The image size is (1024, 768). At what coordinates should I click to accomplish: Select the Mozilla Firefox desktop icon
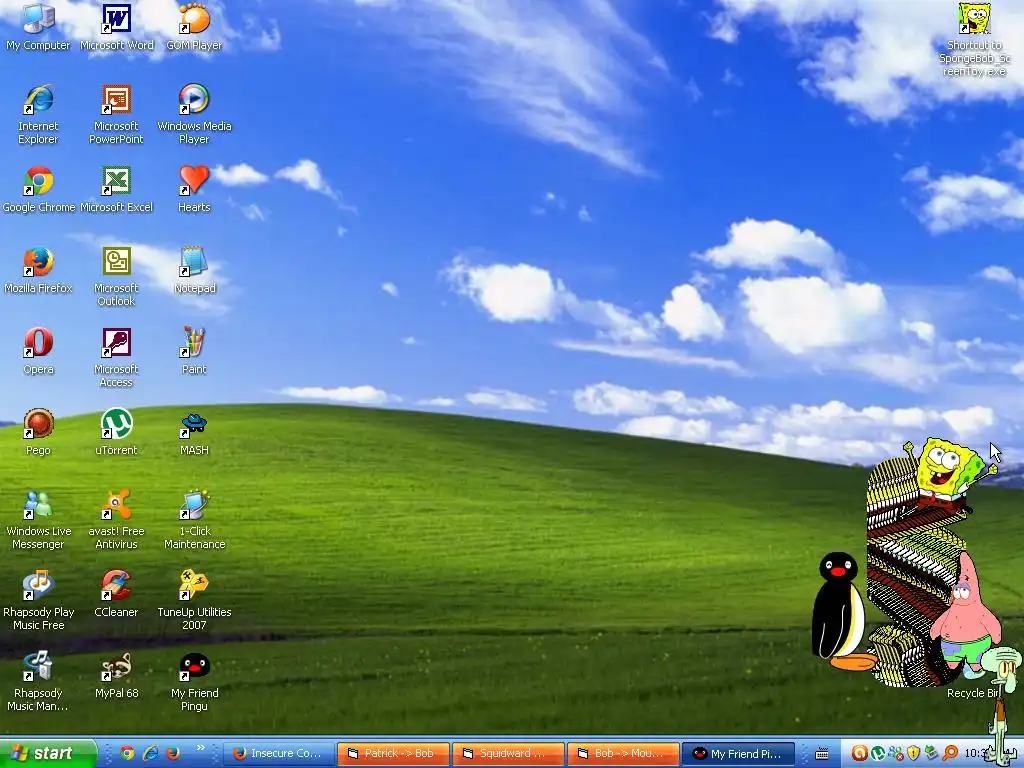(x=38, y=270)
